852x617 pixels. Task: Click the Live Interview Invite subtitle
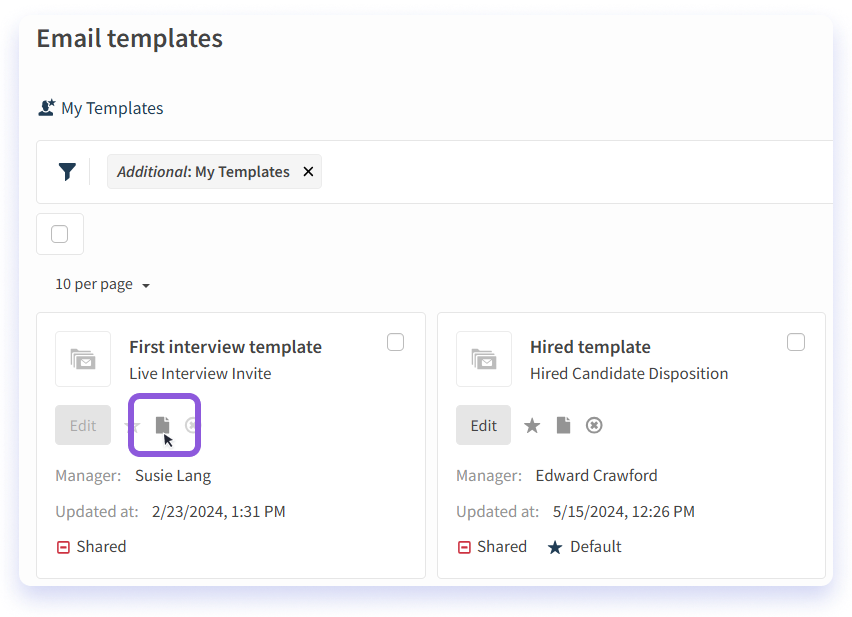(200, 374)
